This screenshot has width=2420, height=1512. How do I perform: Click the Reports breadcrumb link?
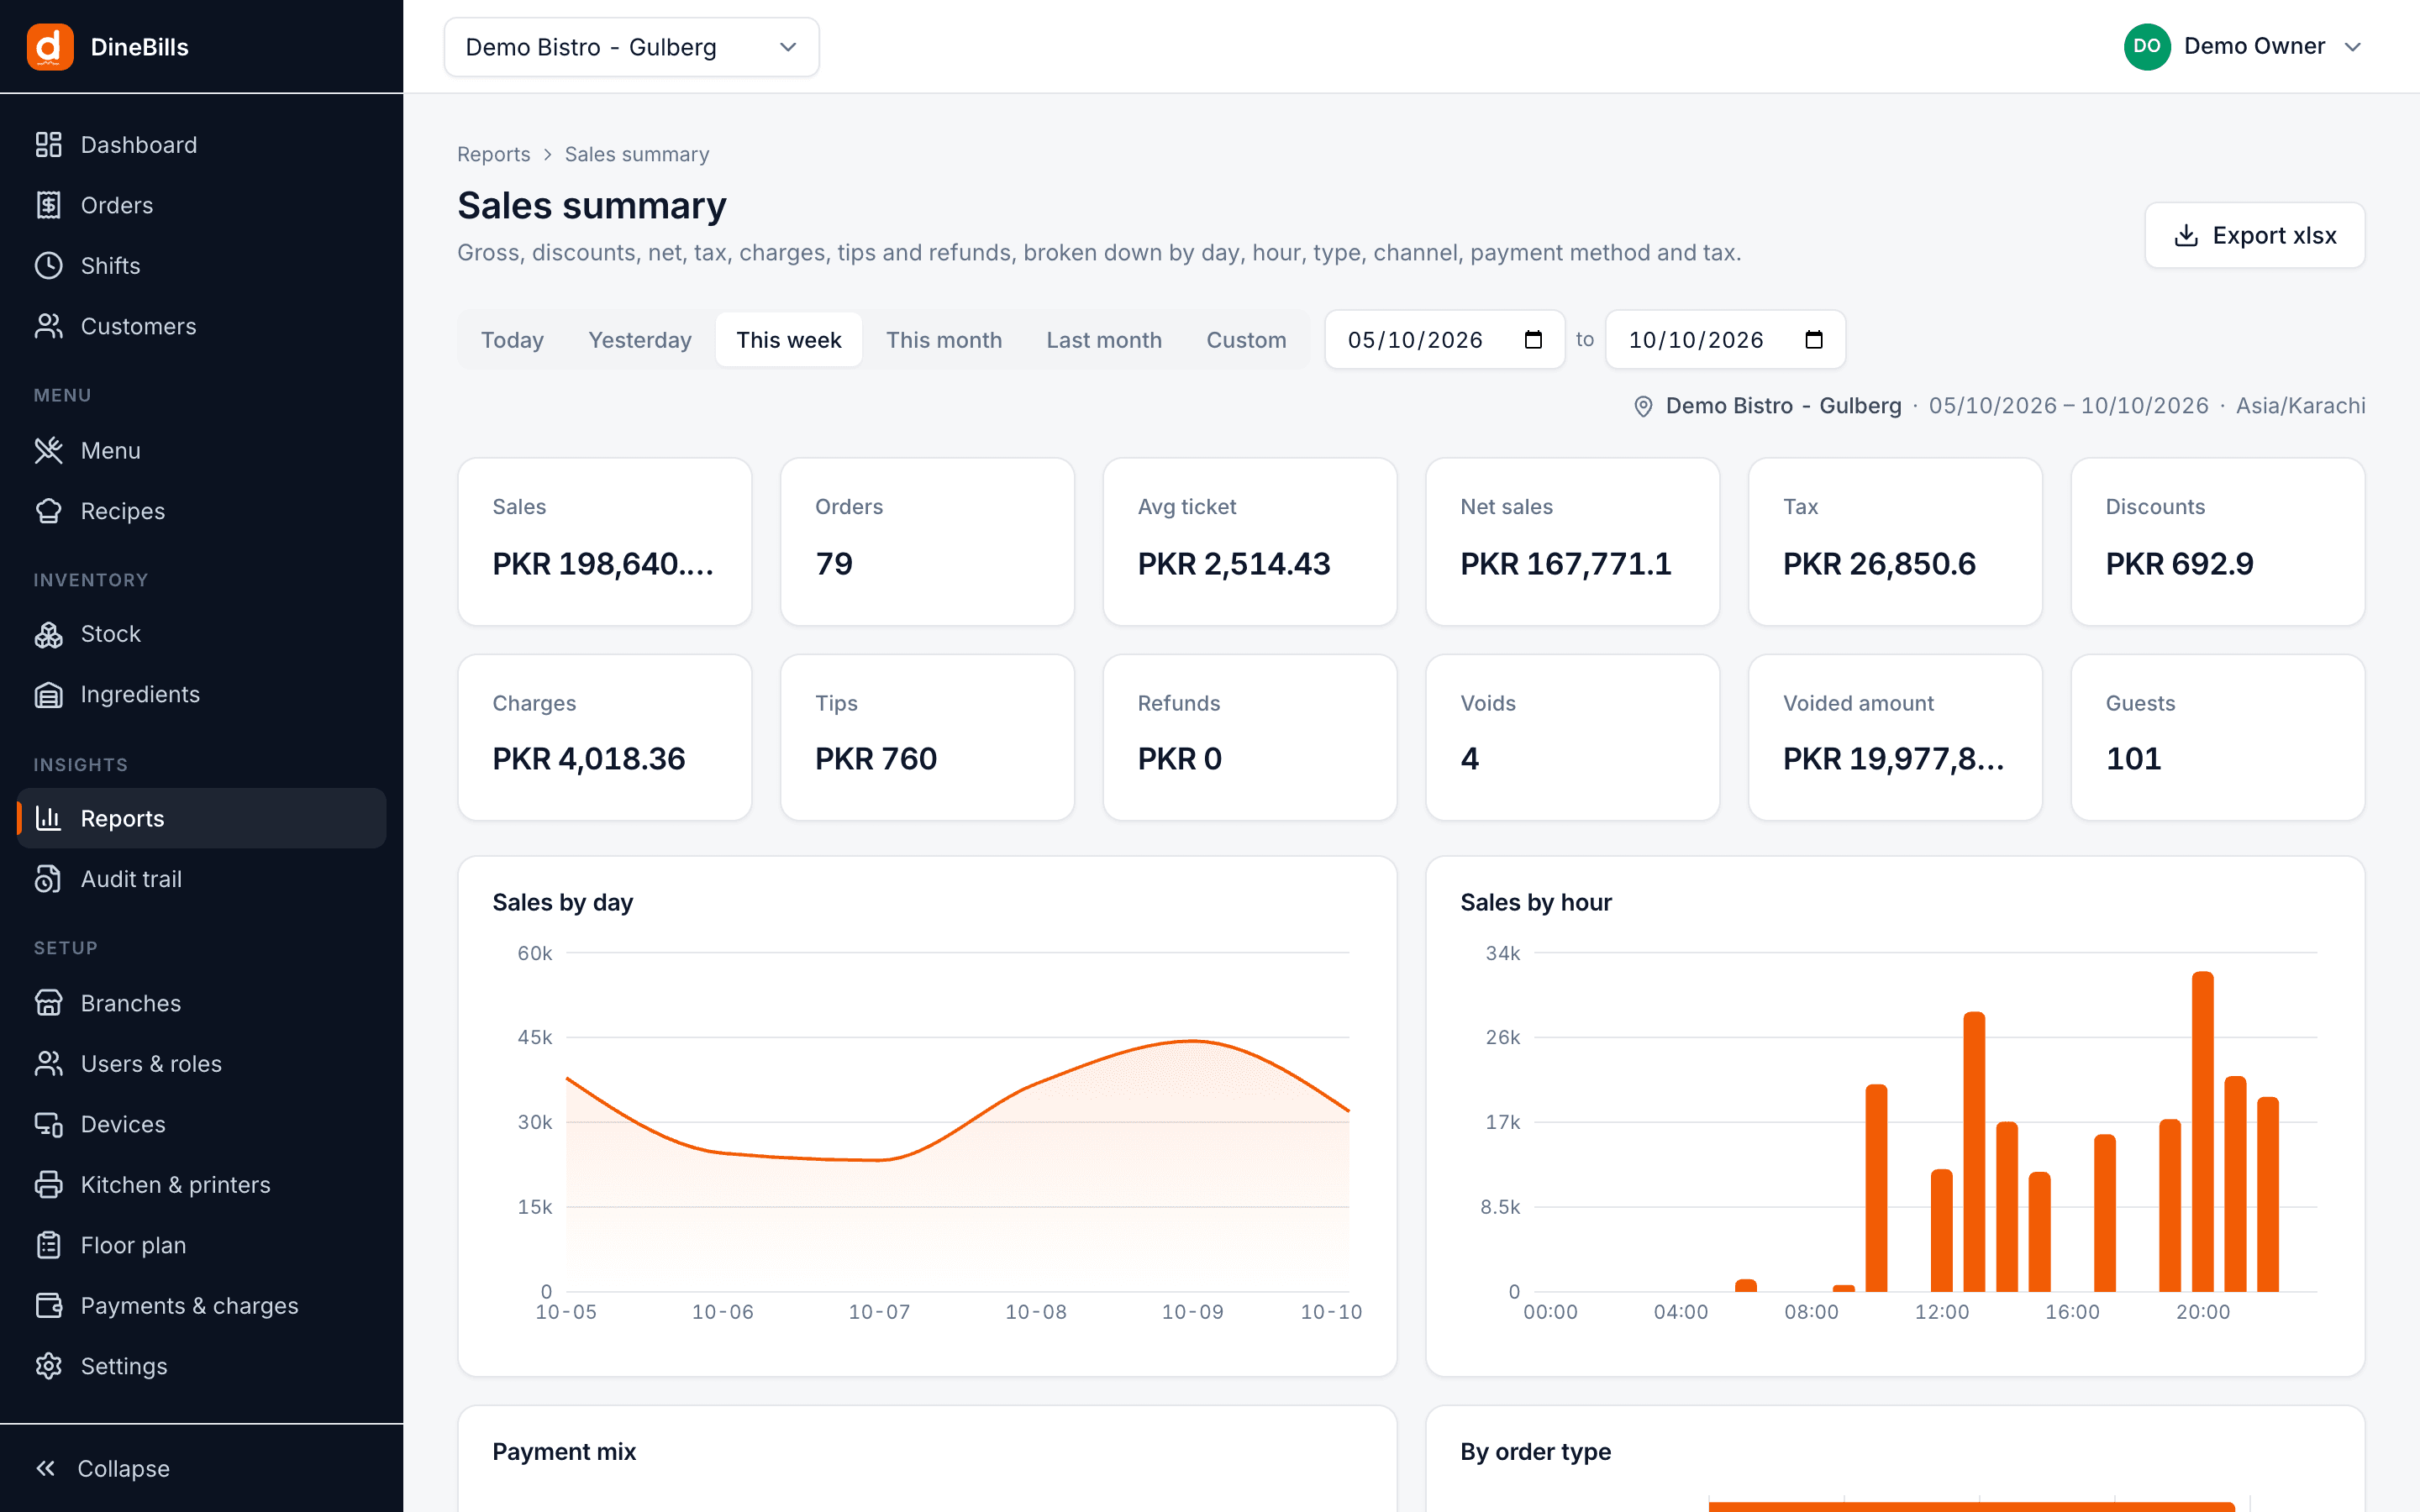click(x=493, y=154)
